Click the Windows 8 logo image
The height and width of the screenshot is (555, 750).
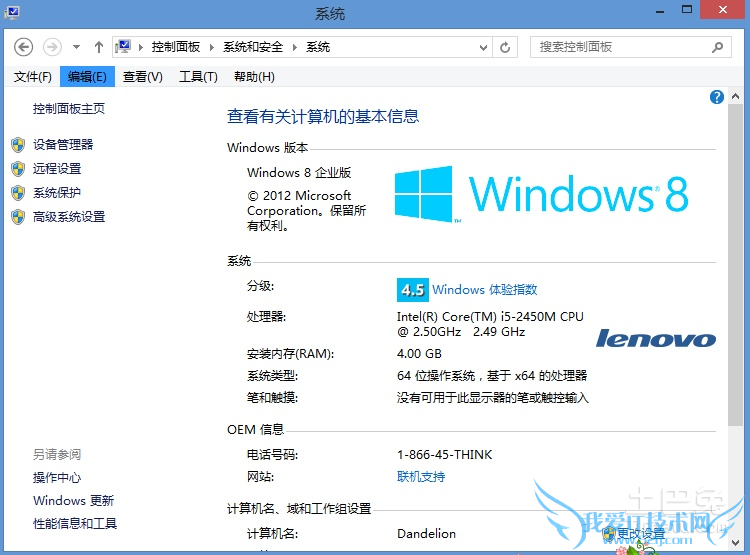pyautogui.click(x=541, y=194)
